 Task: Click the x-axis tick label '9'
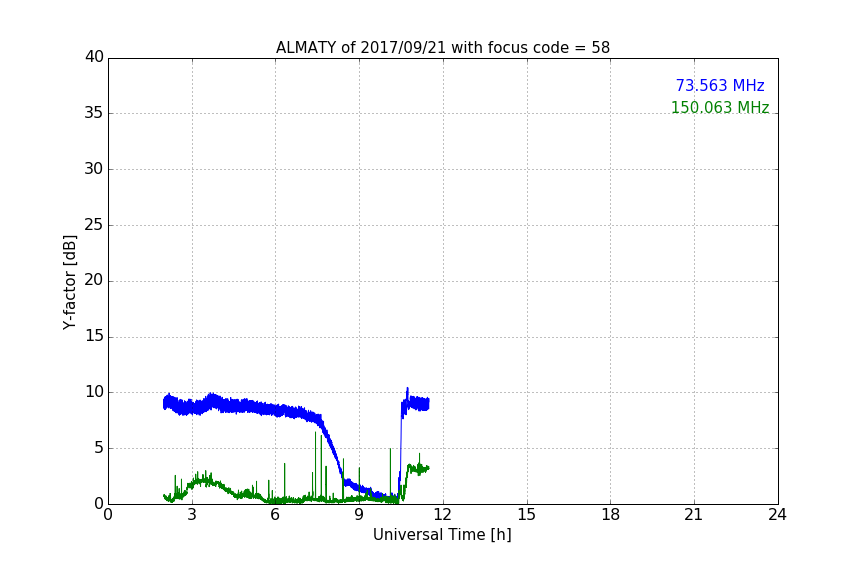click(359, 515)
